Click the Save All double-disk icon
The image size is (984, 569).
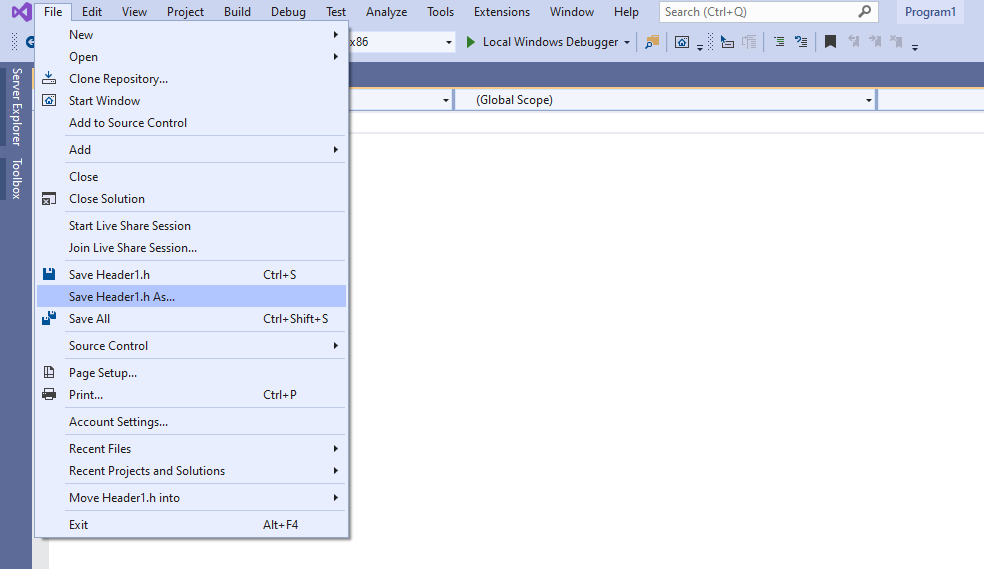pos(49,318)
